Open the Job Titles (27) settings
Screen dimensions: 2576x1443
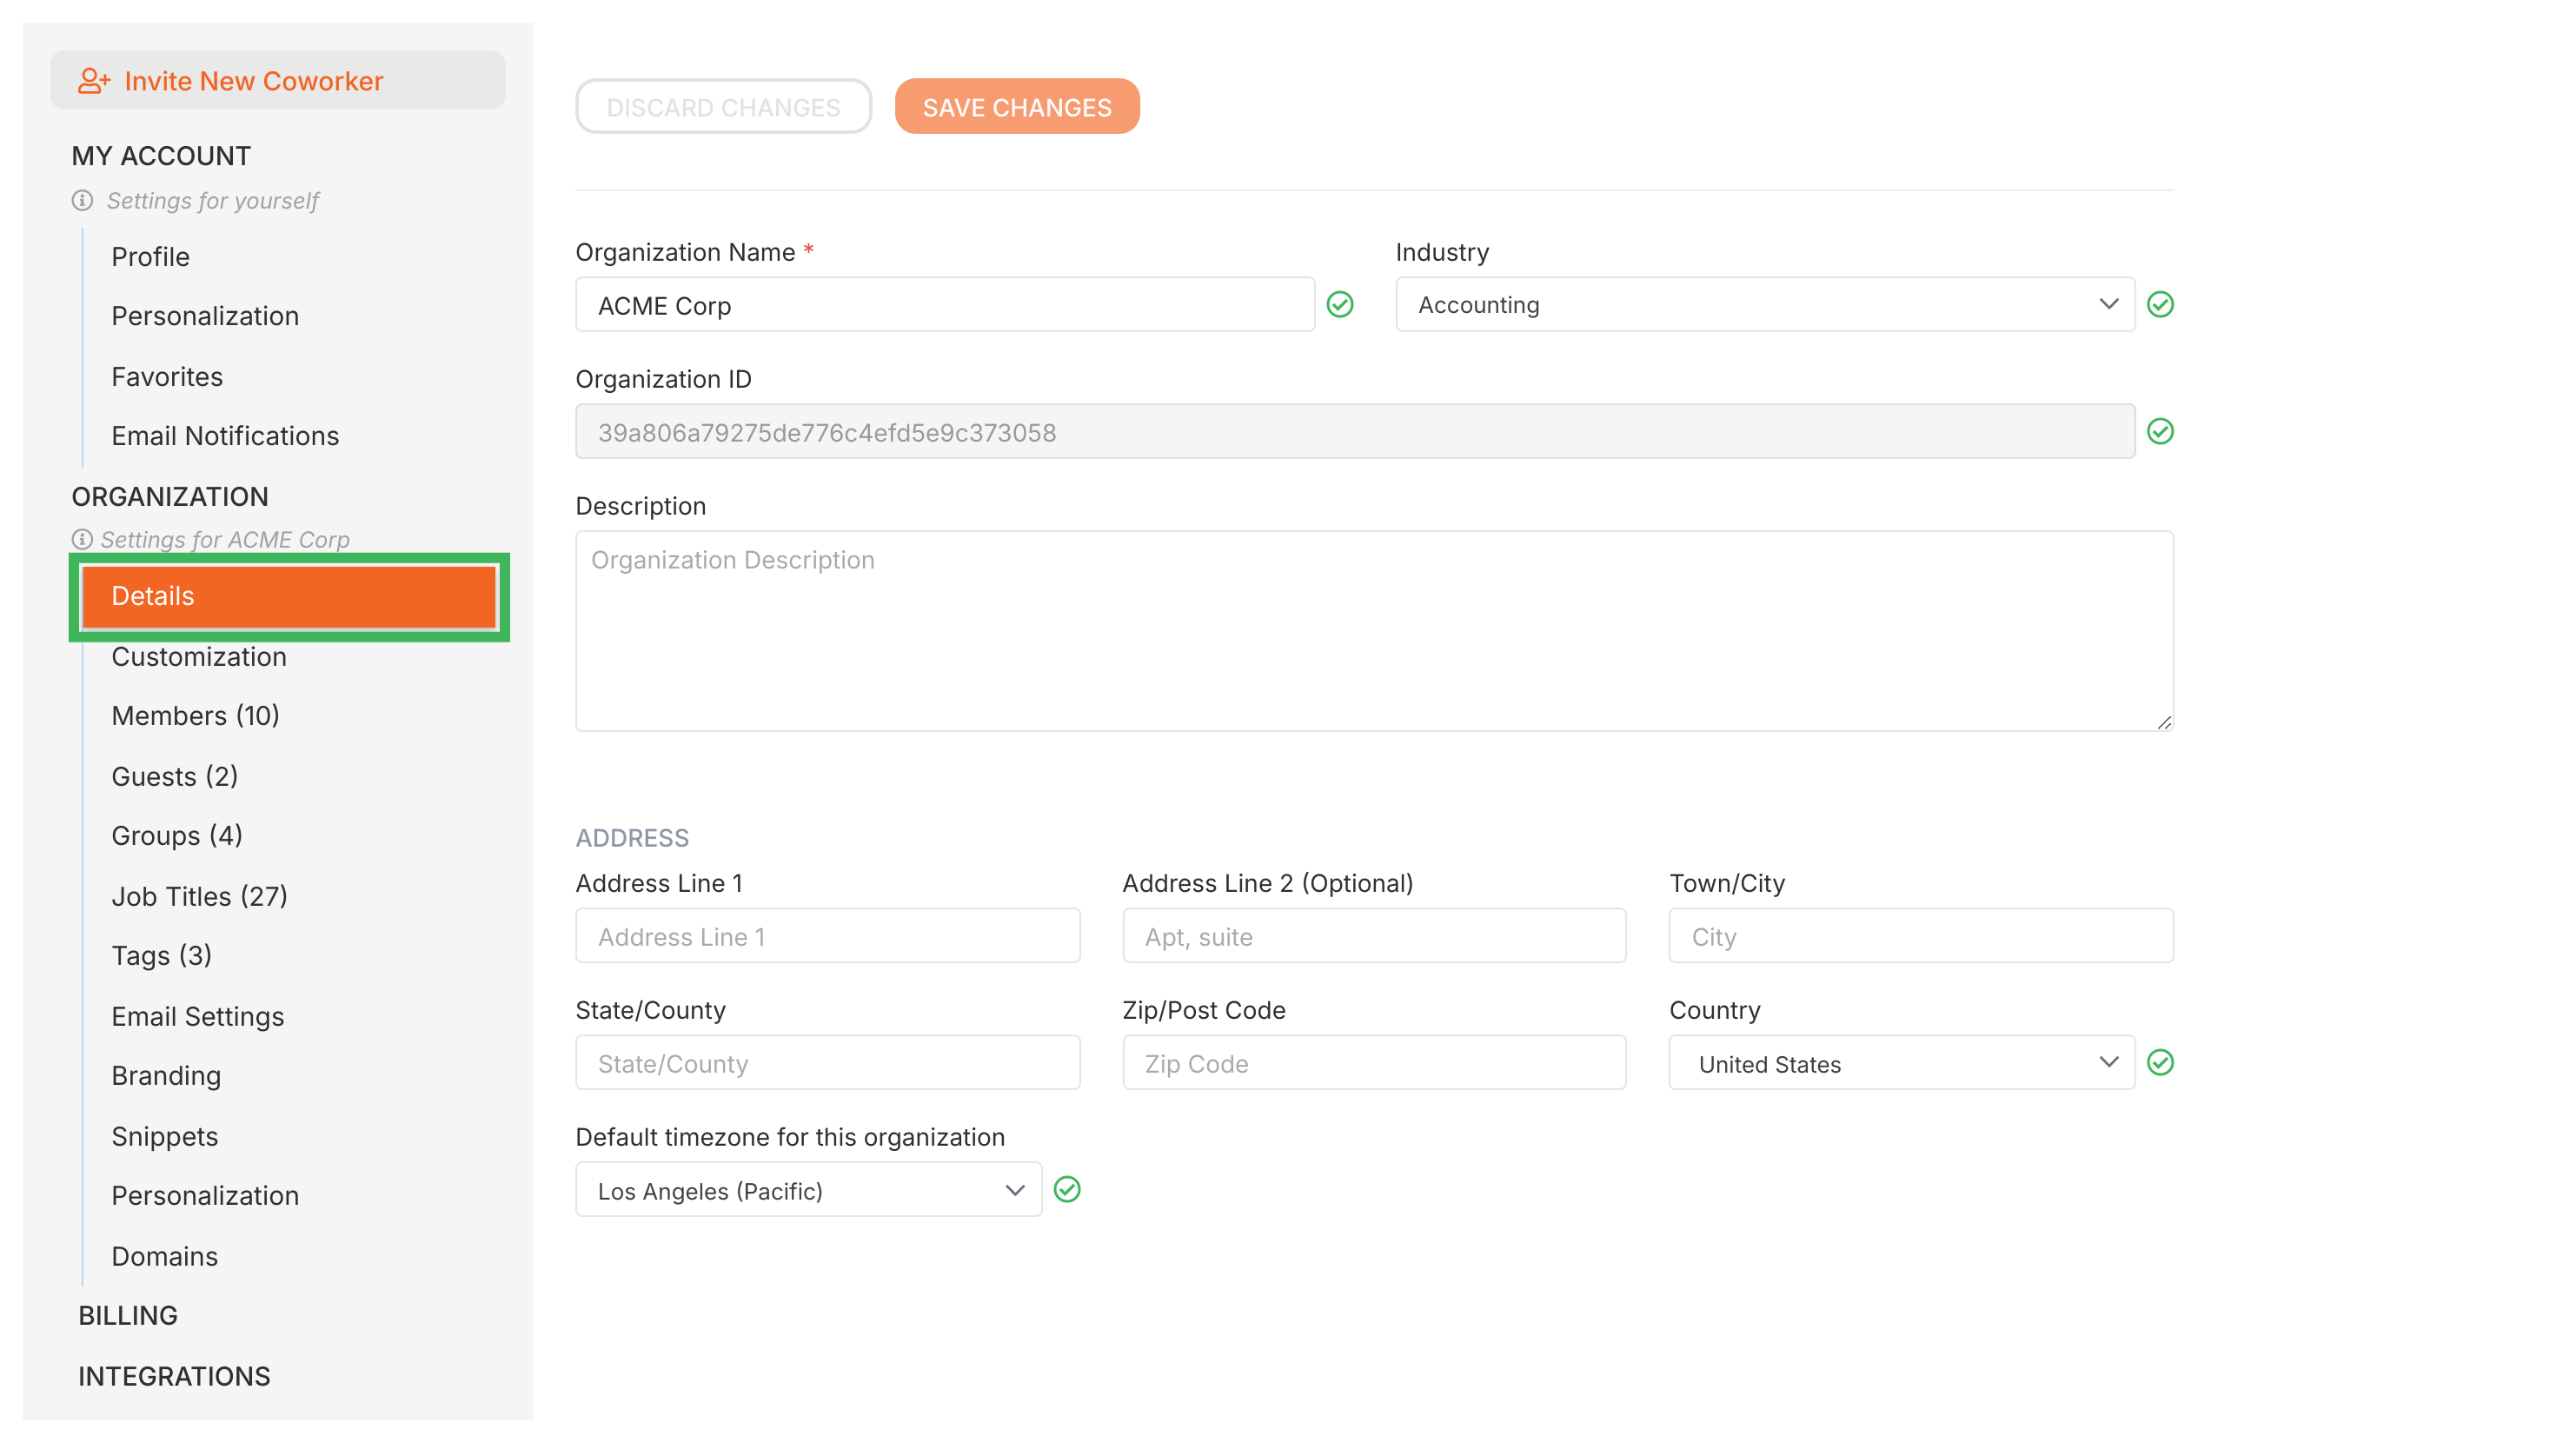tap(198, 896)
